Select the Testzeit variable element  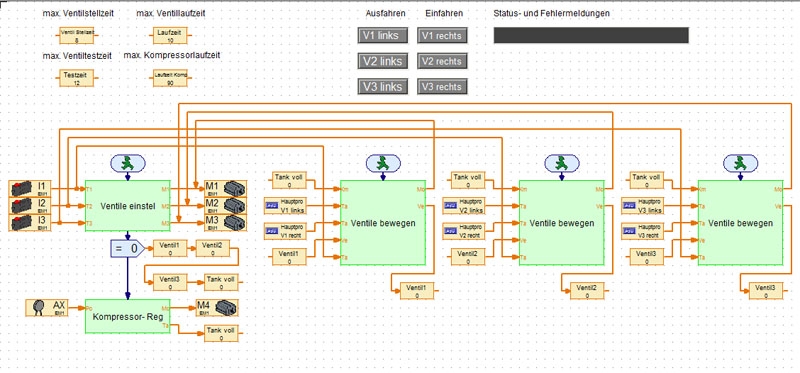click(77, 78)
